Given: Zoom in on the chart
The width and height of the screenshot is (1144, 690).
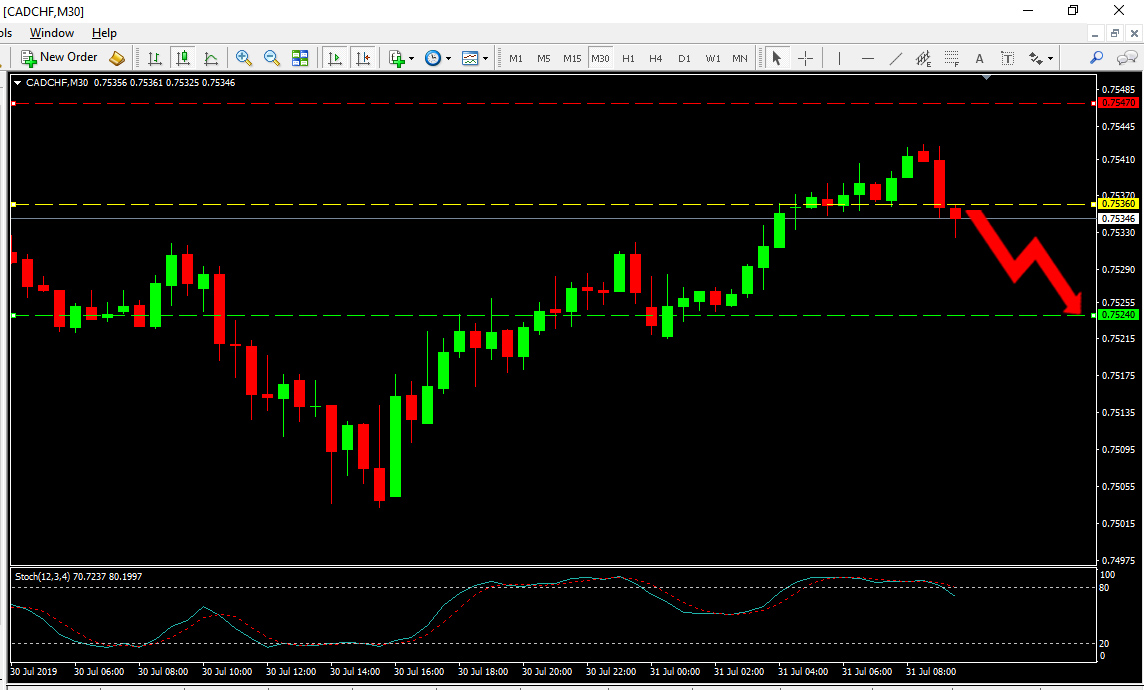Looking at the screenshot, I should coord(244,58).
